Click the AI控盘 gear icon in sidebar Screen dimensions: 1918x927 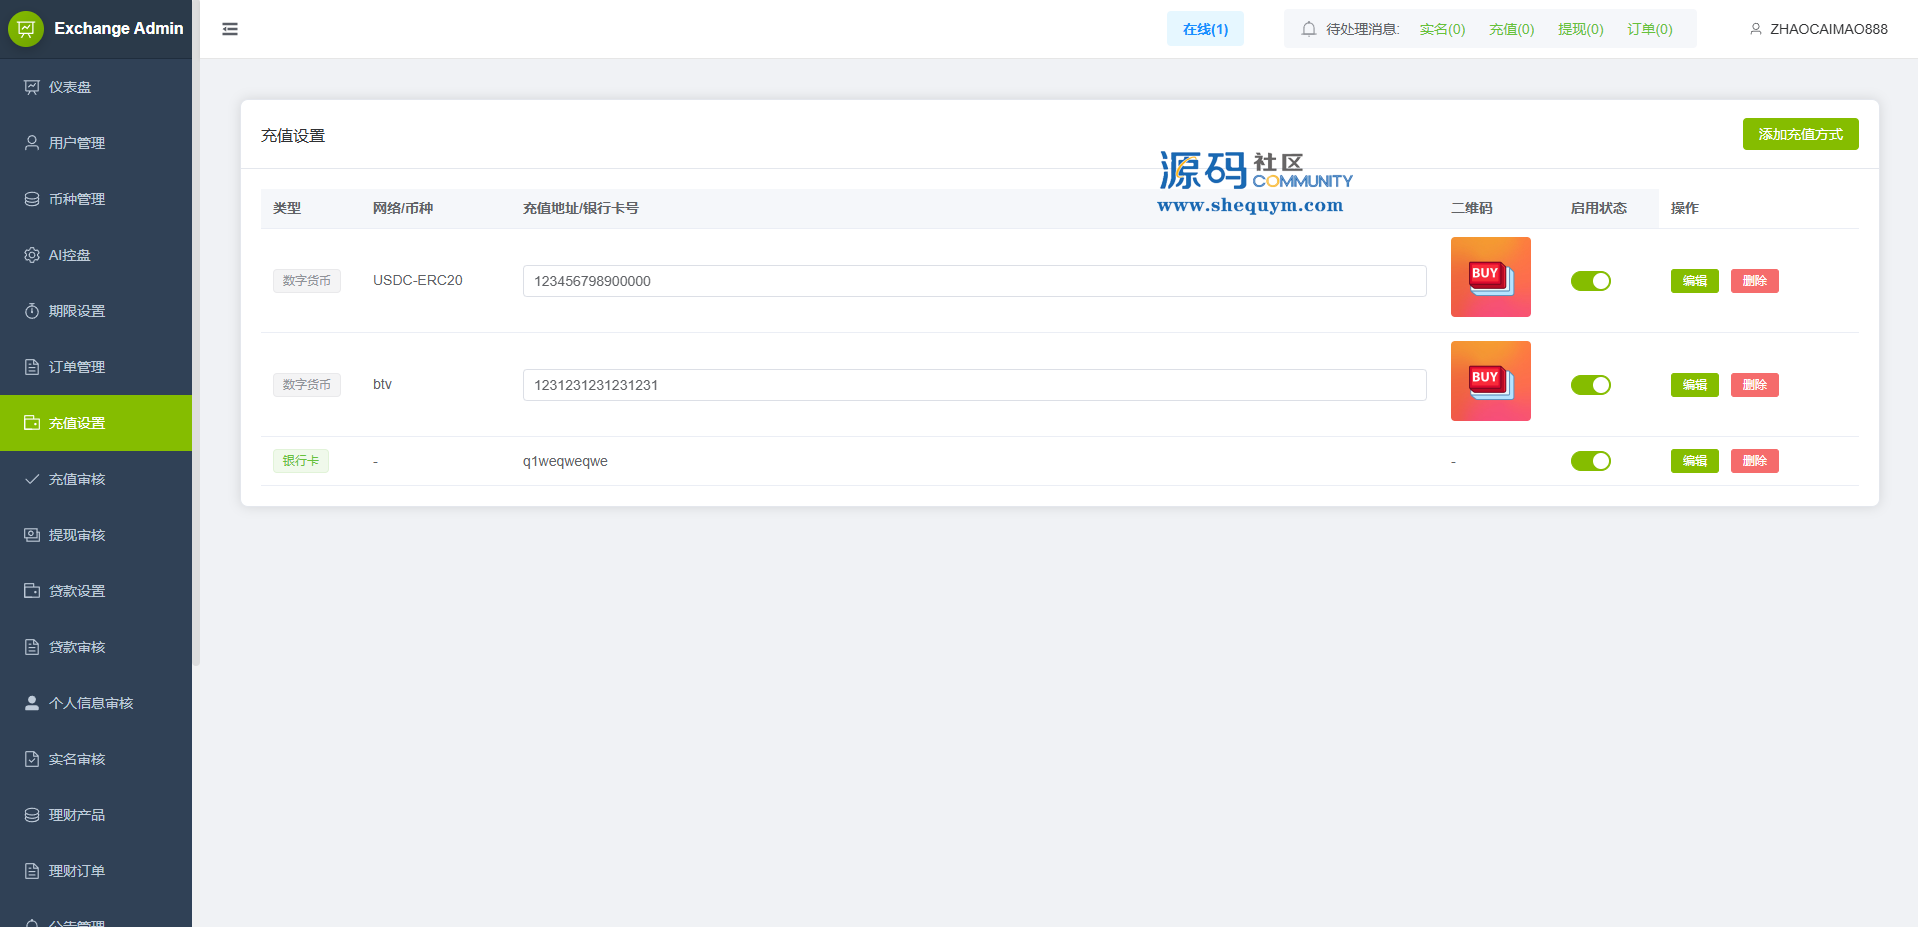pyautogui.click(x=32, y=255)
